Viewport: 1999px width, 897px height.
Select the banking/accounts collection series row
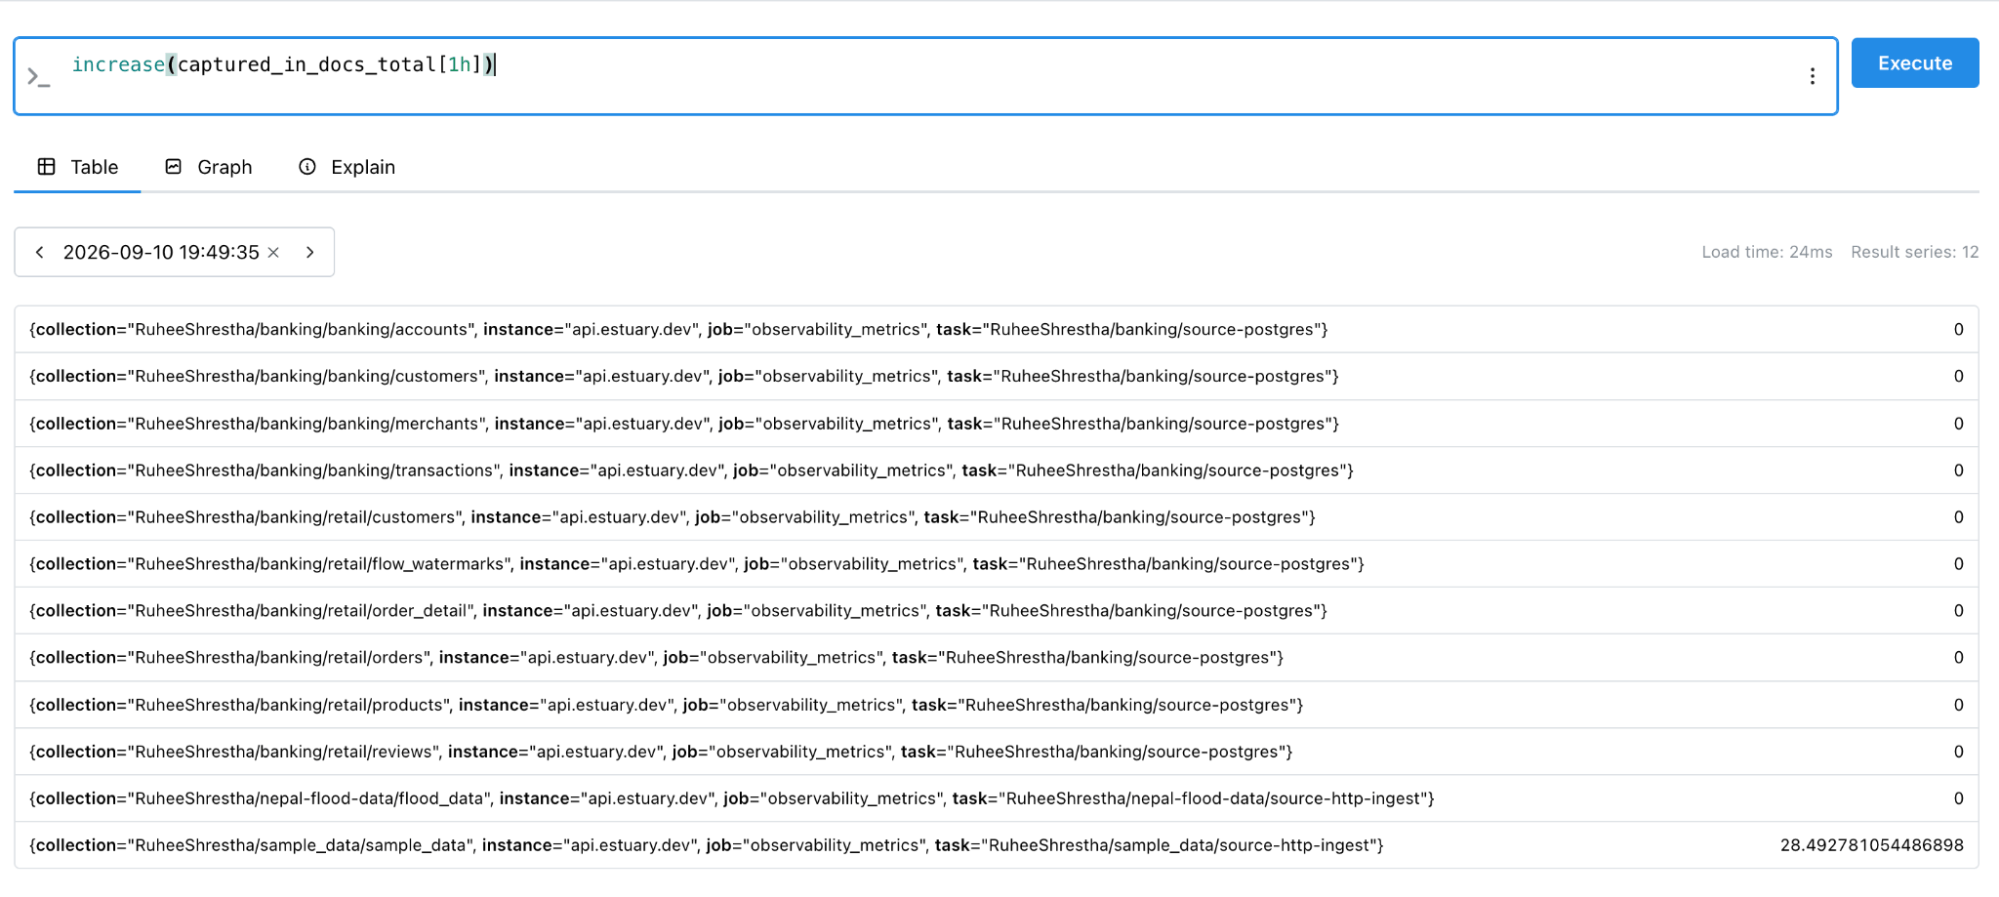tap(996, 329)
